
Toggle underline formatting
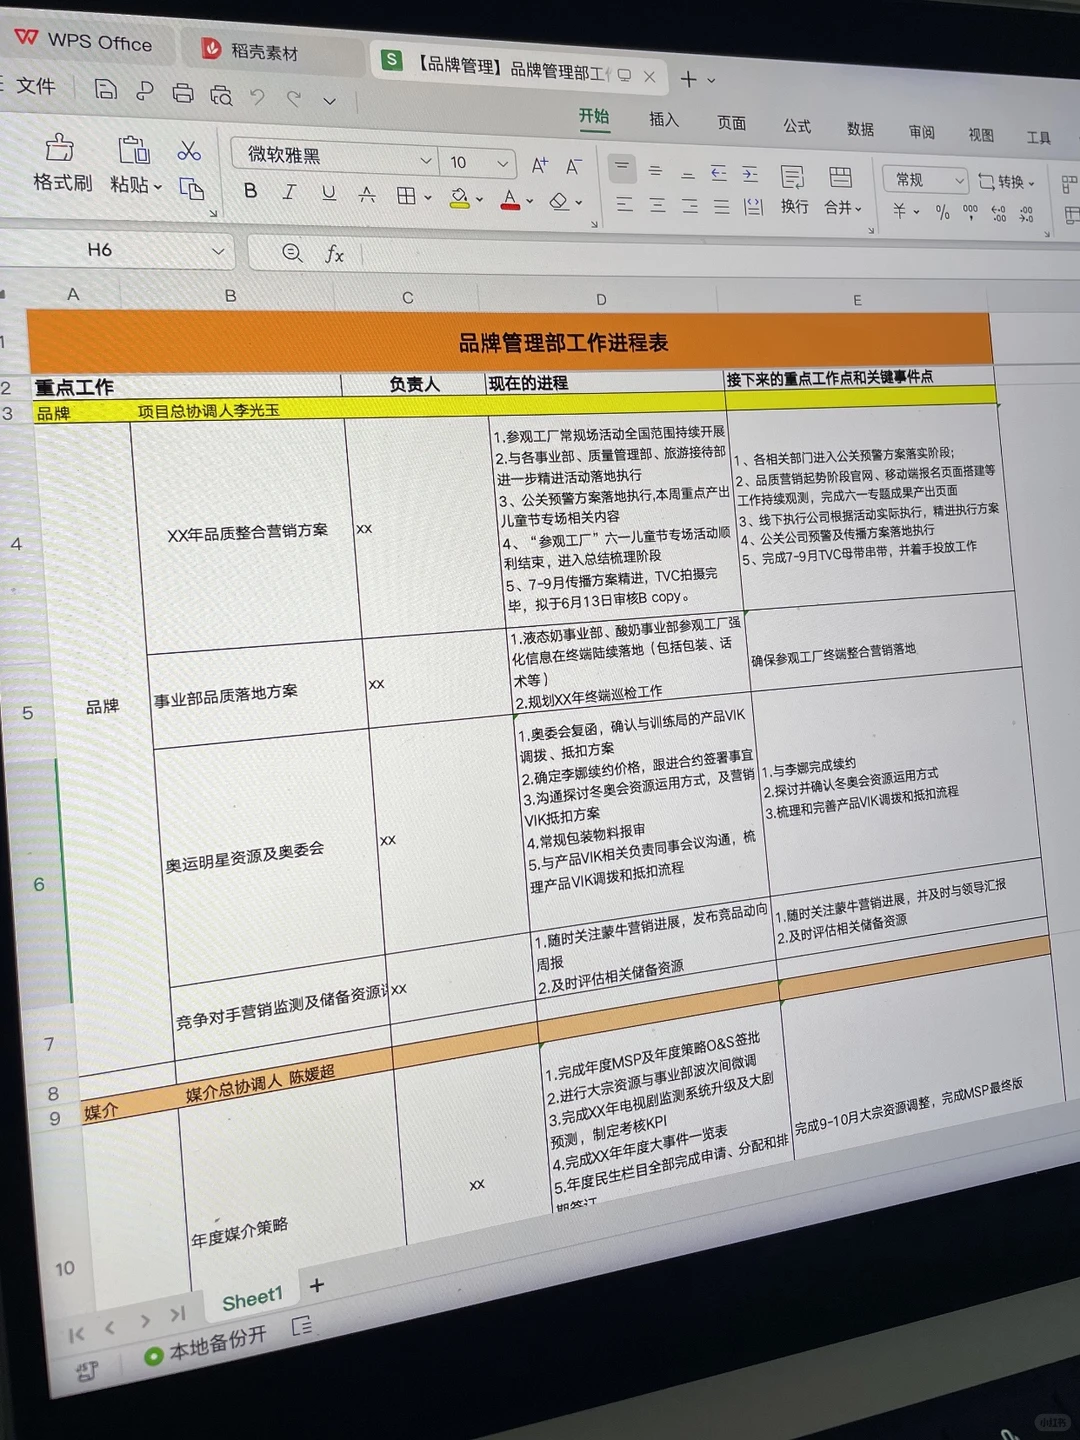coord(328,193)
